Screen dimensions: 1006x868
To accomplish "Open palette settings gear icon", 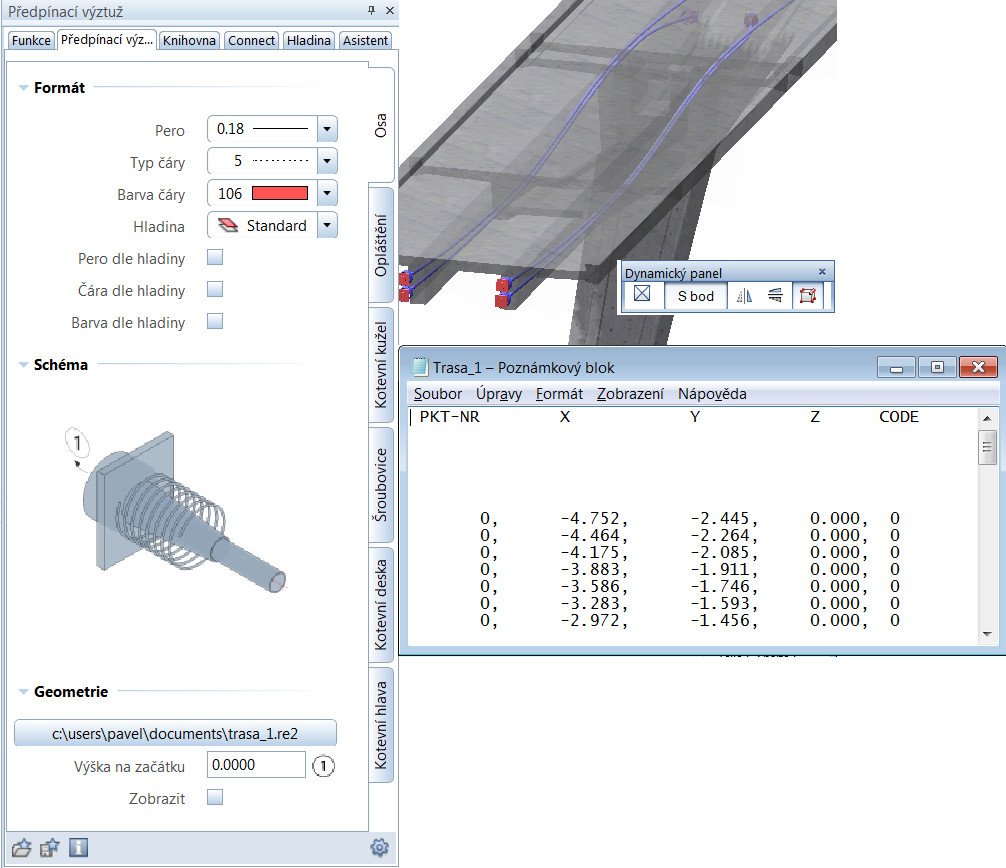I will coord(379,848).
